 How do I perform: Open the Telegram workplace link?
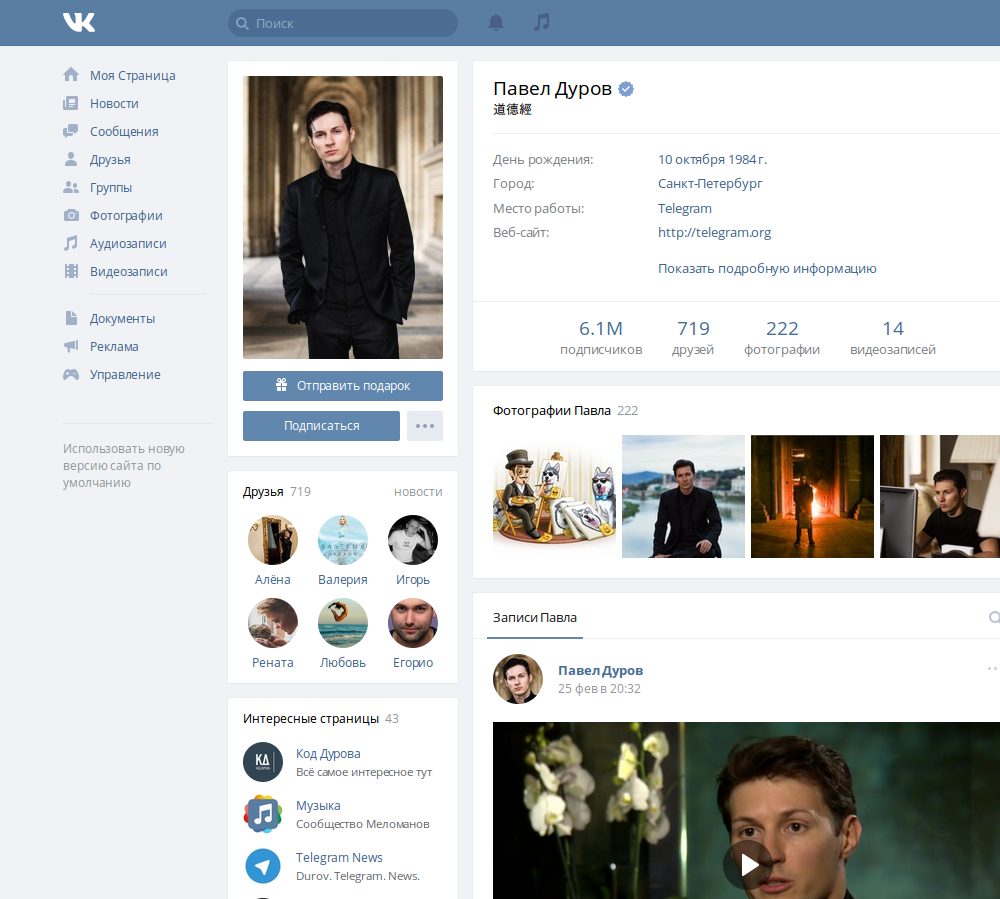(685, 208)
